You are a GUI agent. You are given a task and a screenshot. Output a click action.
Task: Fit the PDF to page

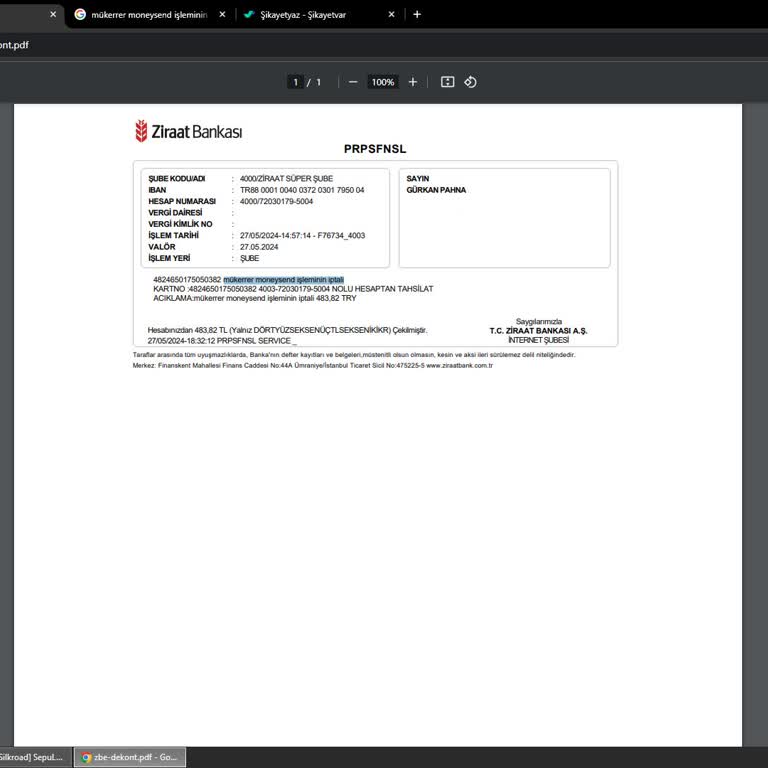(x=447, y=82)
